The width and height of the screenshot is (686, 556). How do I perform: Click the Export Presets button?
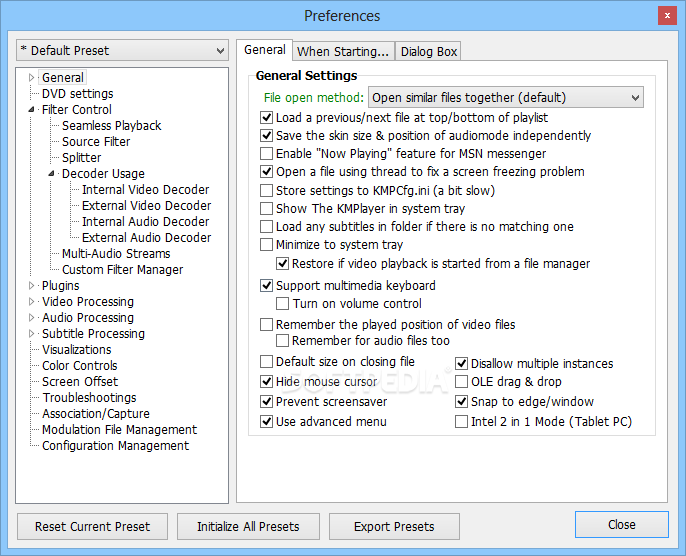point(394,526)
